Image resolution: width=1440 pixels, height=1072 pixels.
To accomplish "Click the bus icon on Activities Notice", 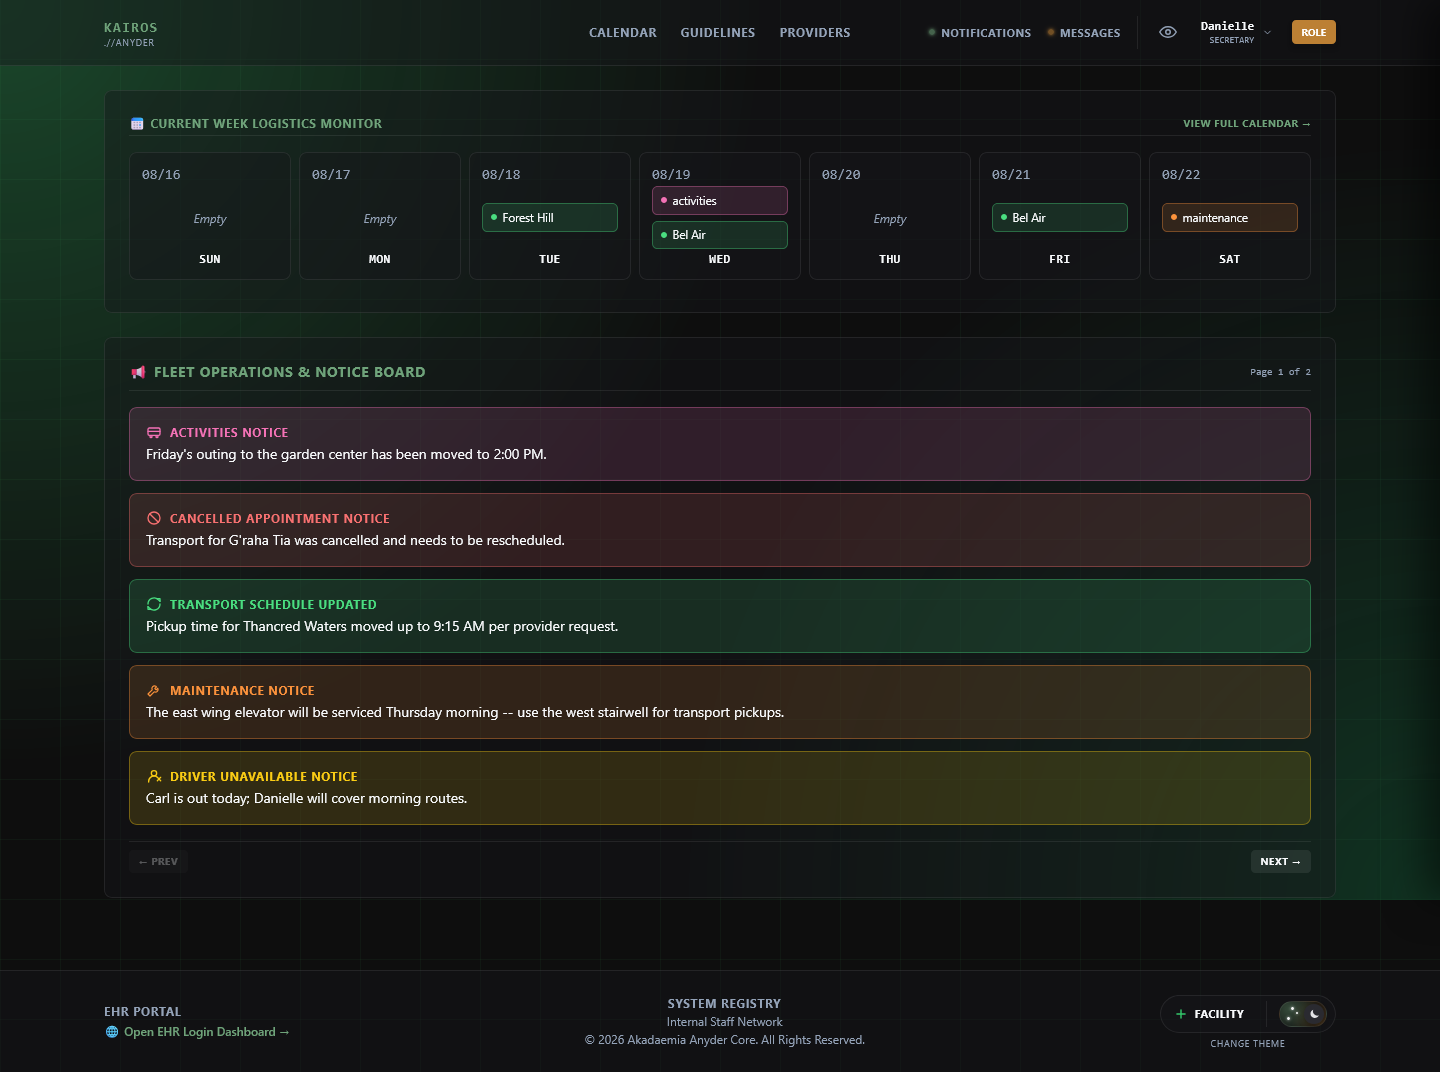I will (x=154, y=433).
